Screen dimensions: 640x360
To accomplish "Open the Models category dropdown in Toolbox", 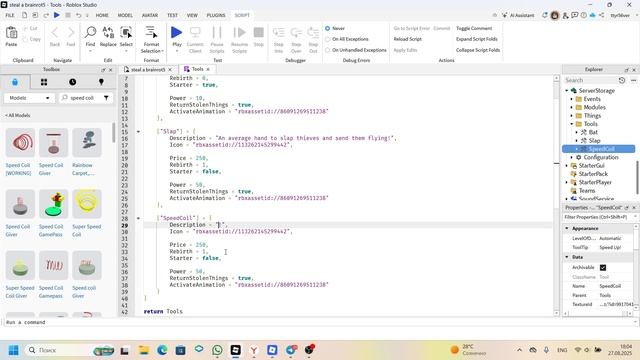I will pos(29,98).
